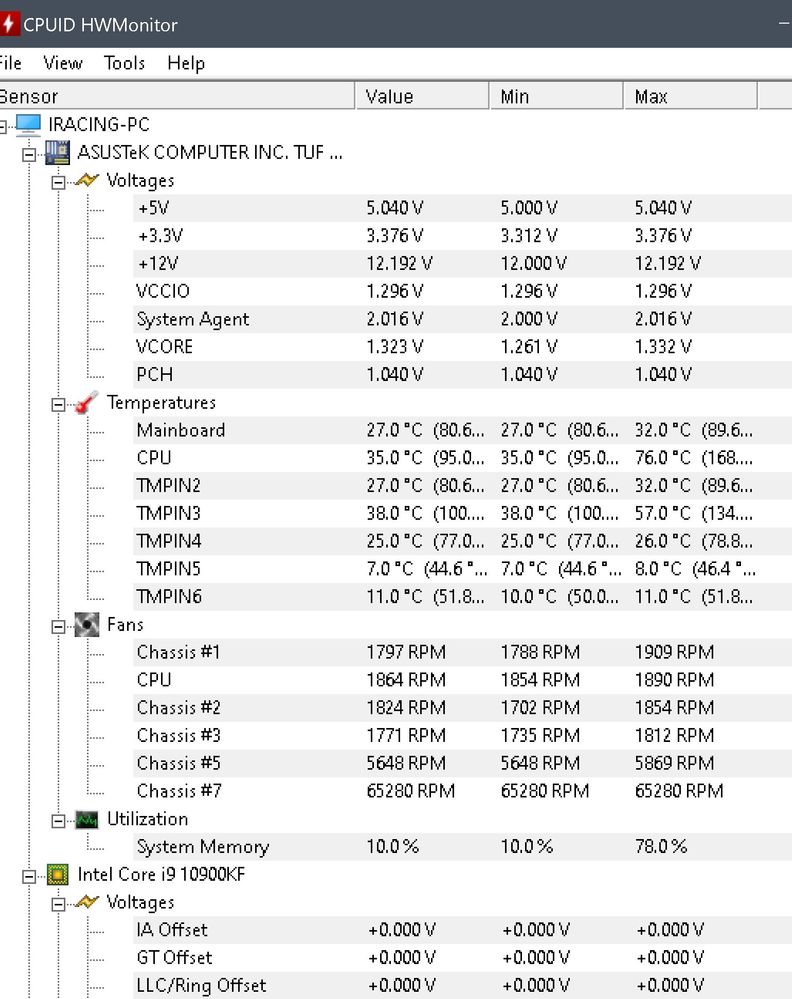Click the ASUSTeK motherboard icon
The image size is (792, 999).
(x=57, y=152)
